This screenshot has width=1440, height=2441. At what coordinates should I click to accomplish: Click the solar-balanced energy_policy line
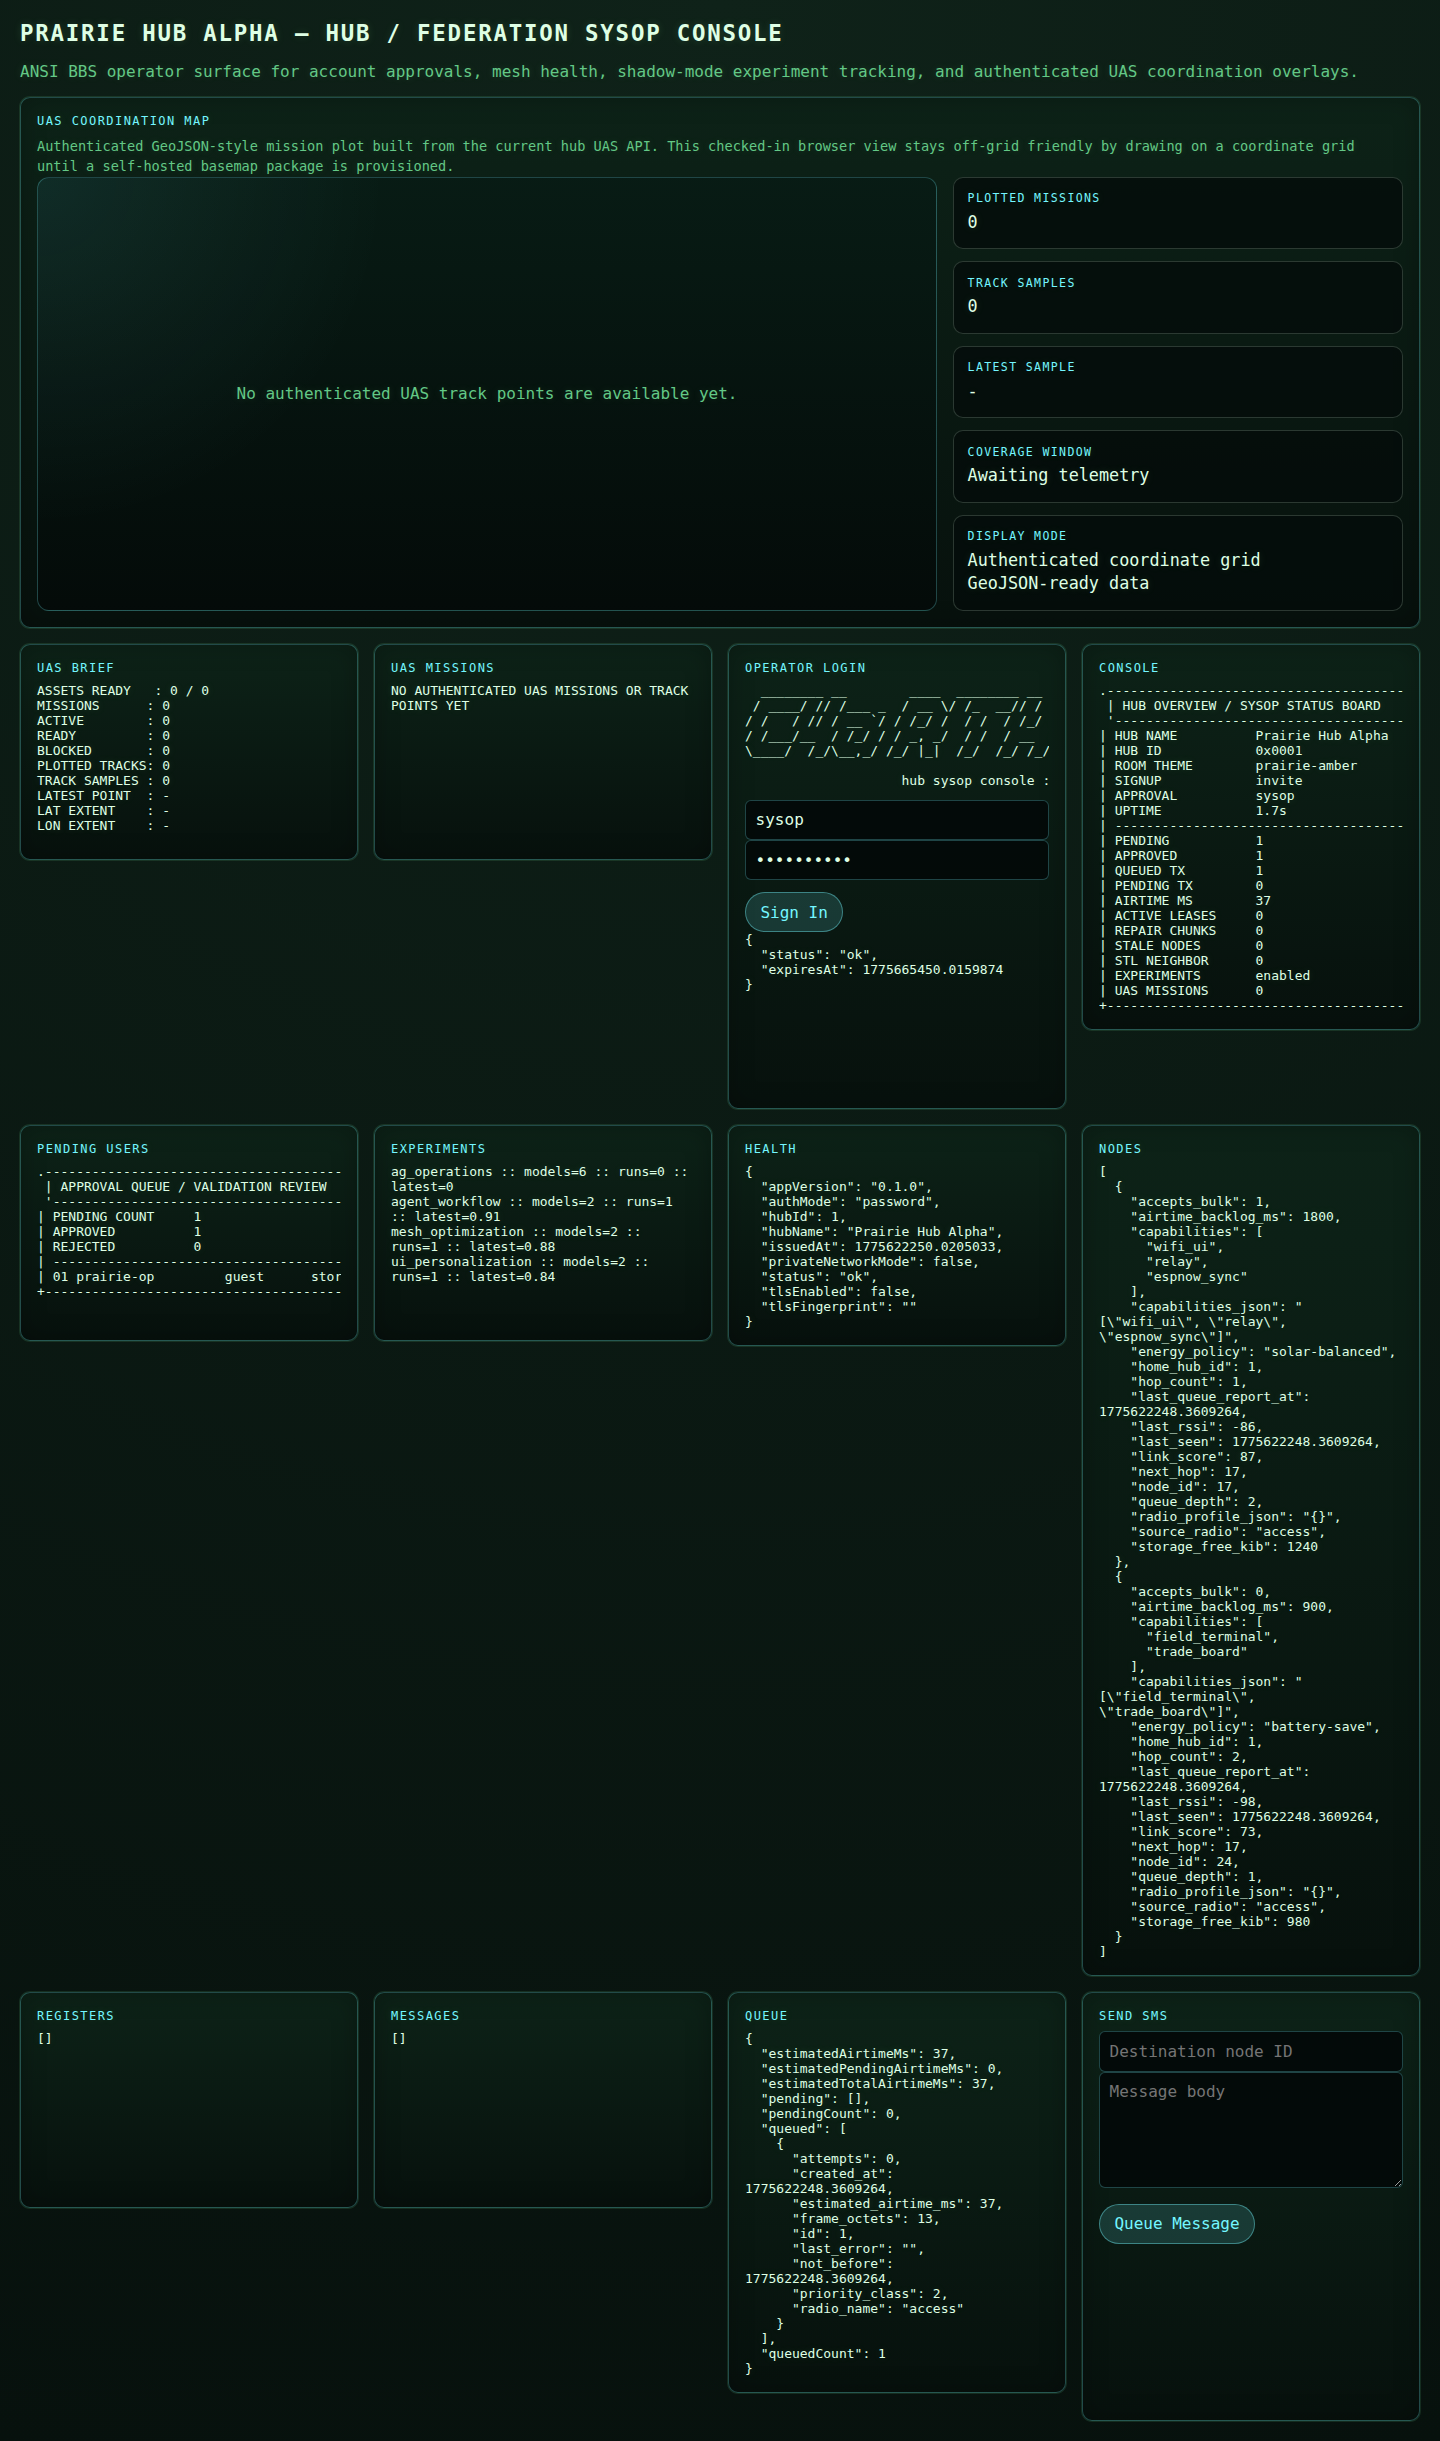(1263, 1352)
